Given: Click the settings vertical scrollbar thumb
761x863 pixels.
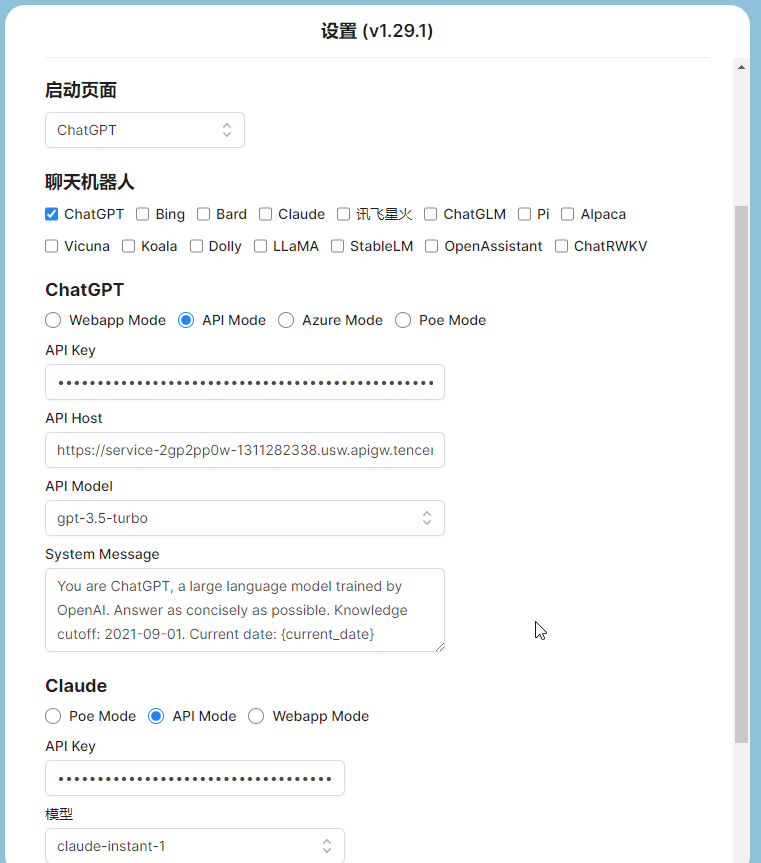Looking at the screenshot, I should pyautogui.click(x=741, y=474).
